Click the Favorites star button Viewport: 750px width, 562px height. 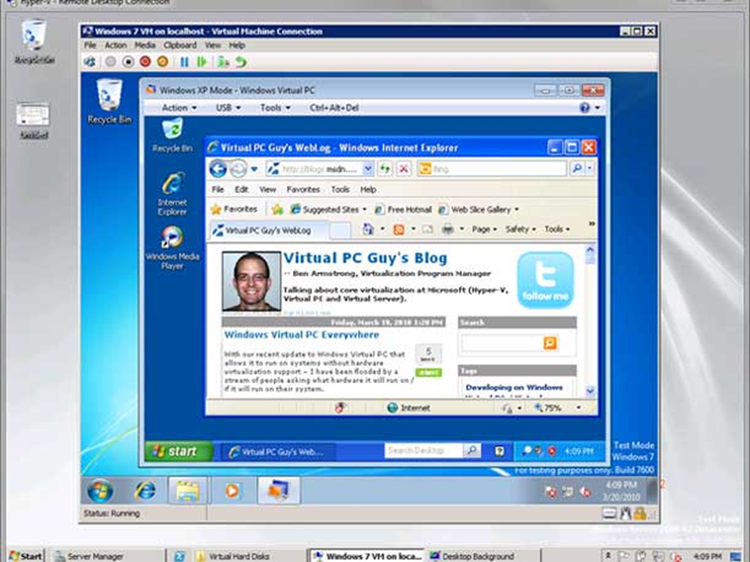click(234, 209)
